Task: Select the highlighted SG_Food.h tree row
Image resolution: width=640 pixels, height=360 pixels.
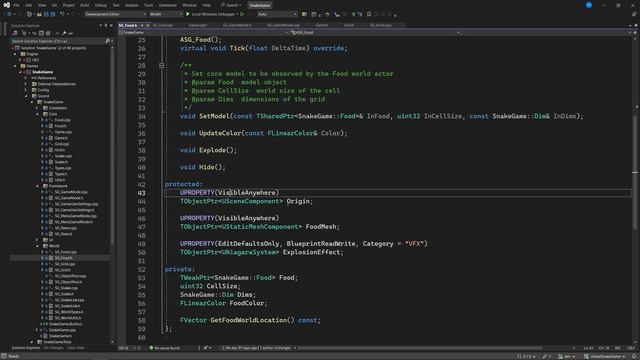Action: tap(60, 258)
